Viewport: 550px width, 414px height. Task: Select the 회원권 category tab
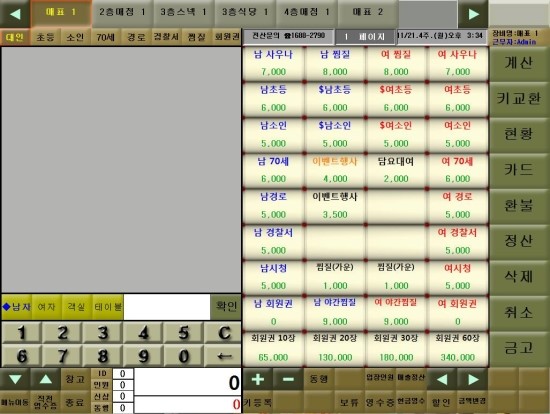pos(227,37)
